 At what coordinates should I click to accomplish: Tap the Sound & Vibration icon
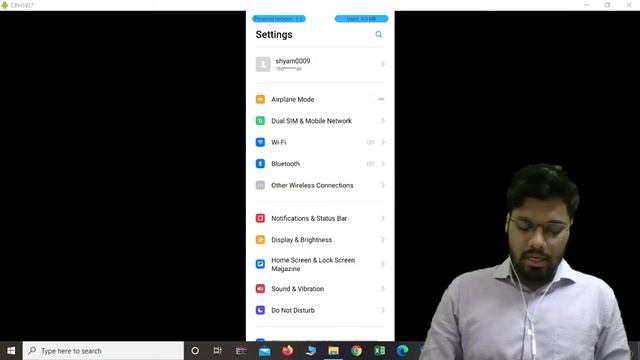pos(260,289)
